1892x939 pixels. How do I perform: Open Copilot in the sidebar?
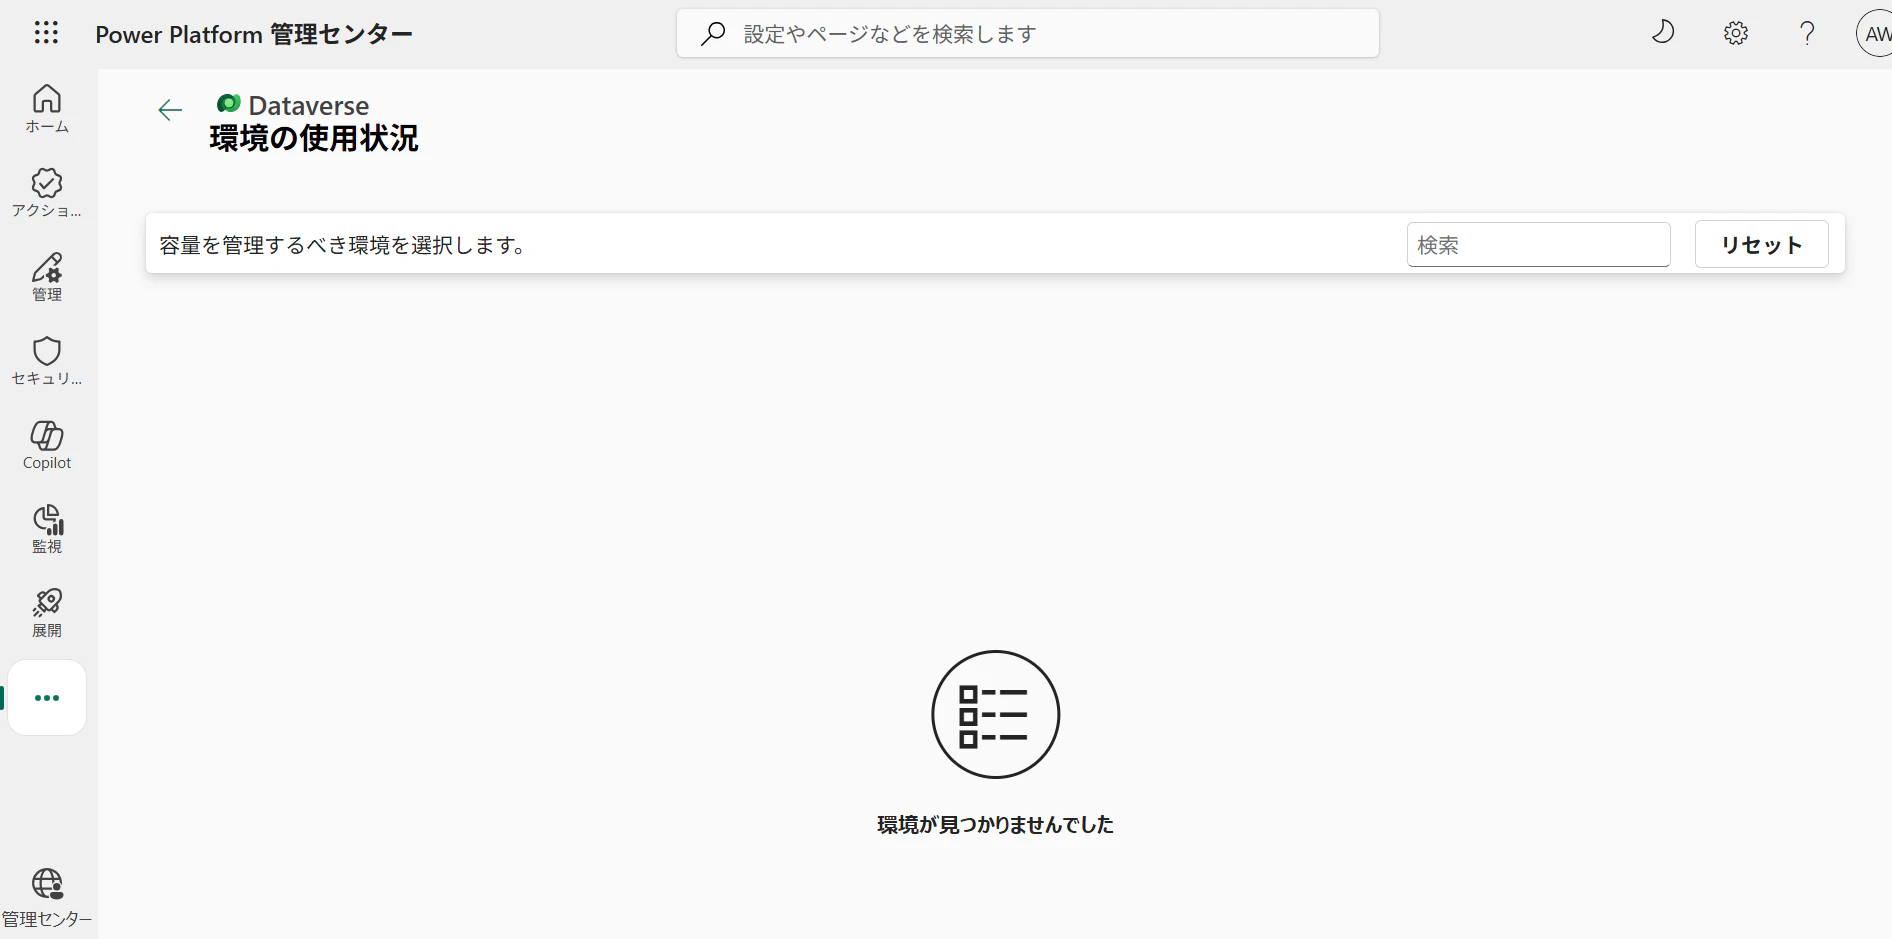click(x=47, y=445)
